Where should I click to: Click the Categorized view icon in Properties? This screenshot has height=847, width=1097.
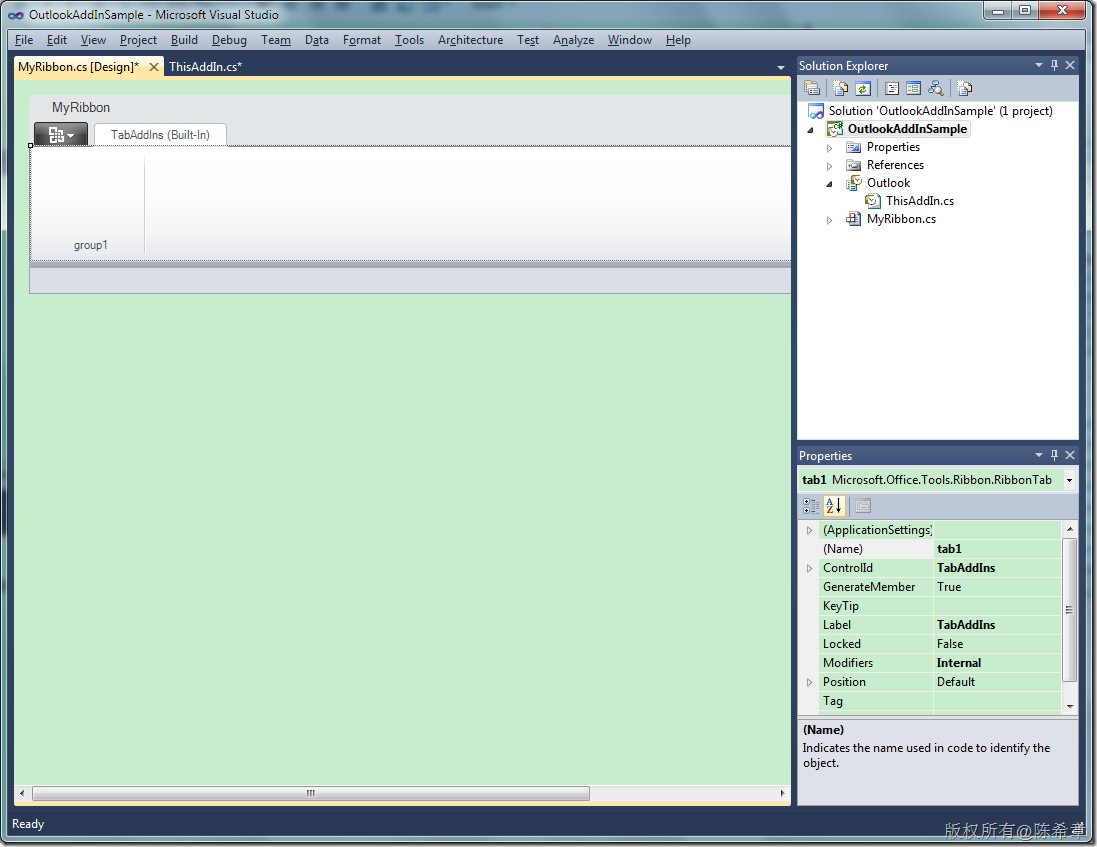click(x=811, y=506)
